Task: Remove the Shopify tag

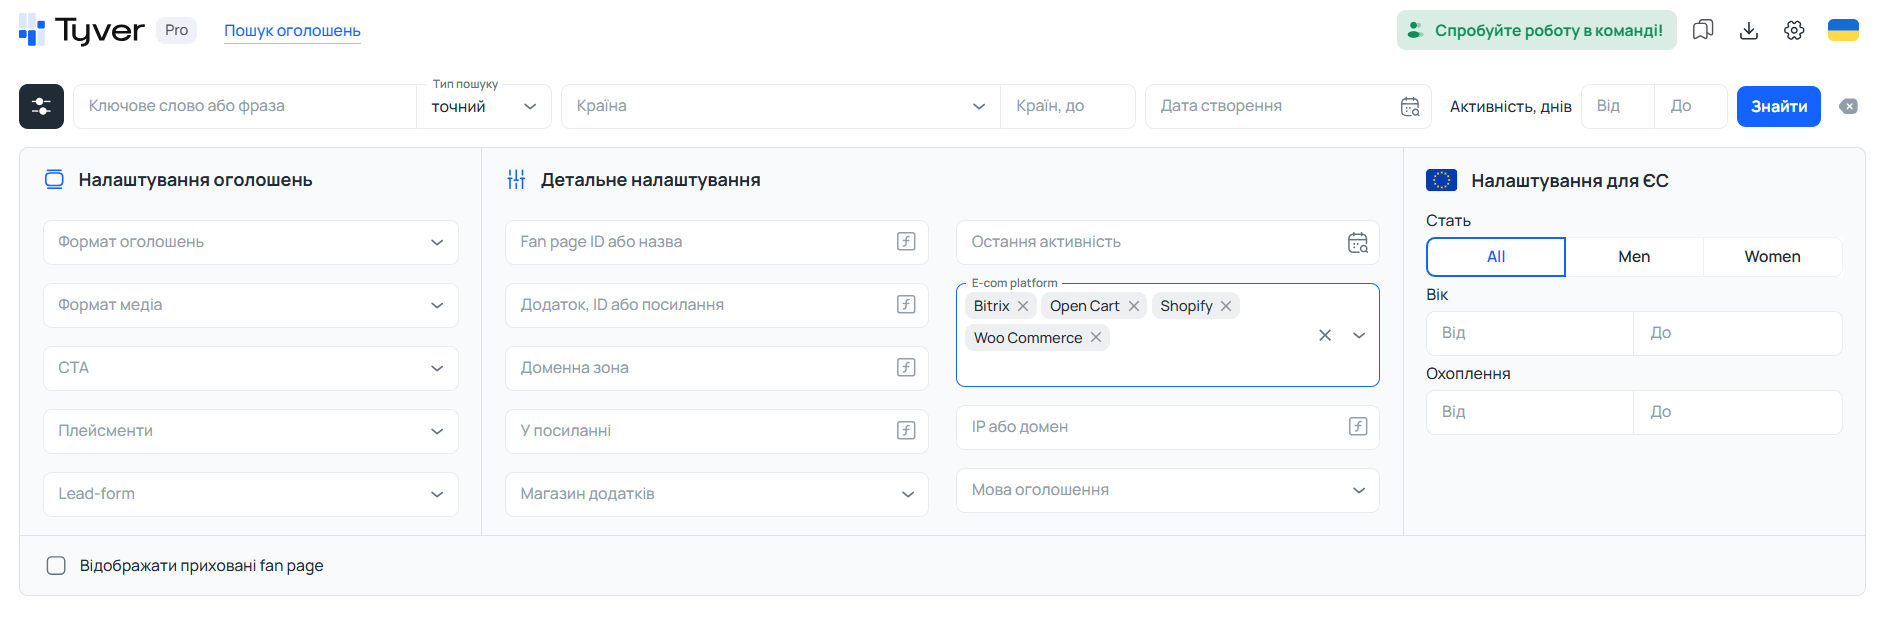Action: [x=1226, y=306]
